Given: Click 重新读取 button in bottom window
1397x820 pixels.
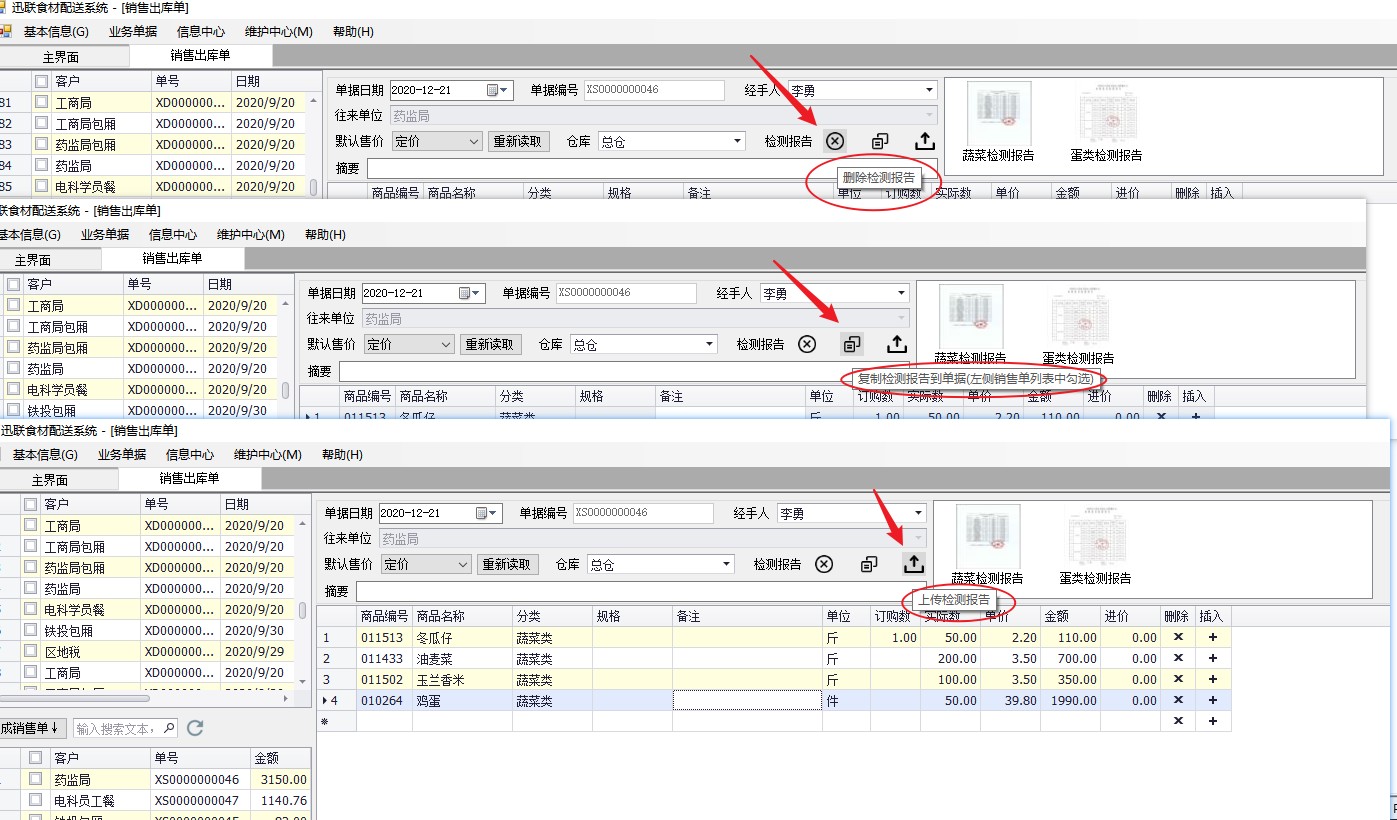Looking at the screenshot, I should pyautogui.click(x=507, y=564).
